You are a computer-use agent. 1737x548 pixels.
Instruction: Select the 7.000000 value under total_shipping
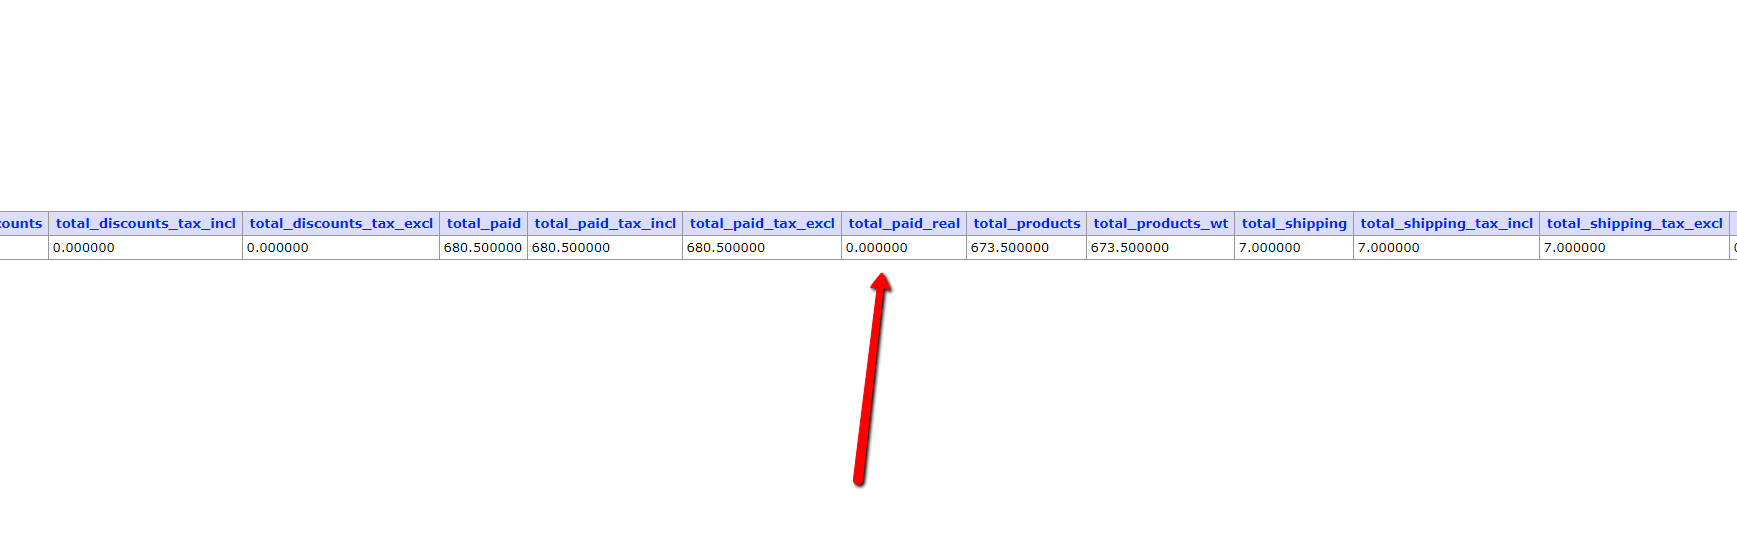coord(1270,248)
